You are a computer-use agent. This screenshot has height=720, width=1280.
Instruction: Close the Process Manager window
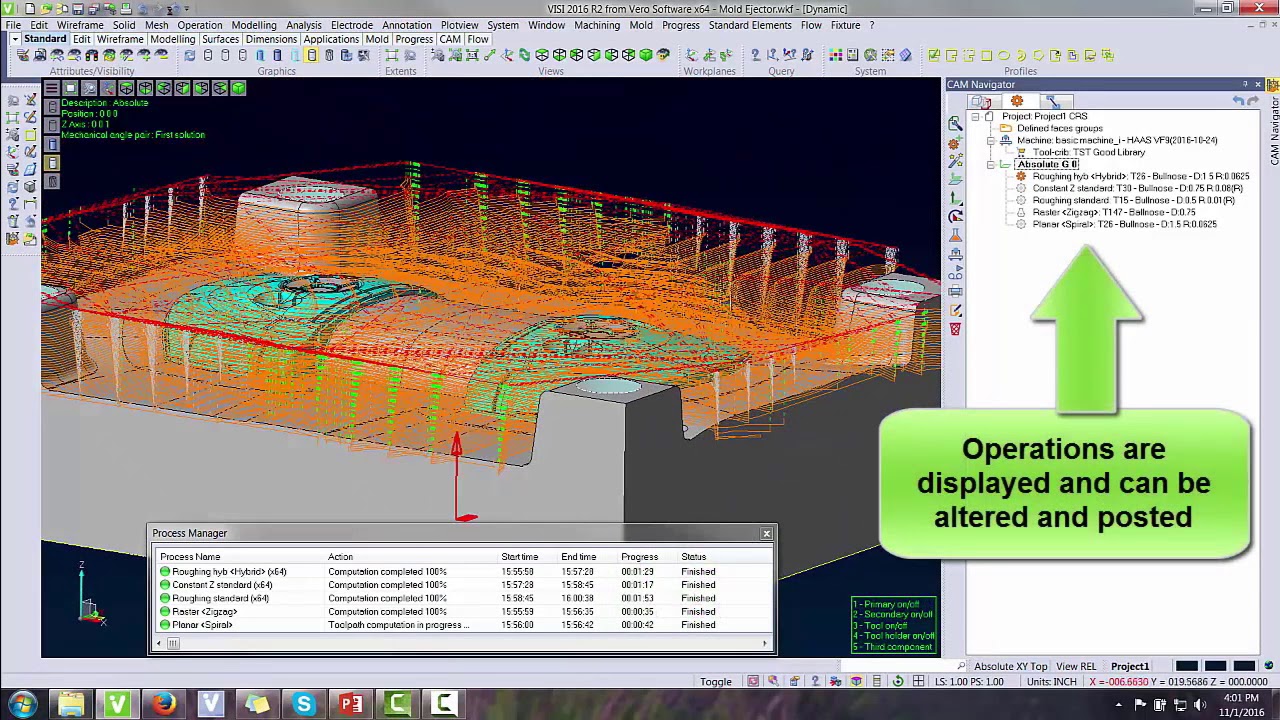tap(767, 533)
